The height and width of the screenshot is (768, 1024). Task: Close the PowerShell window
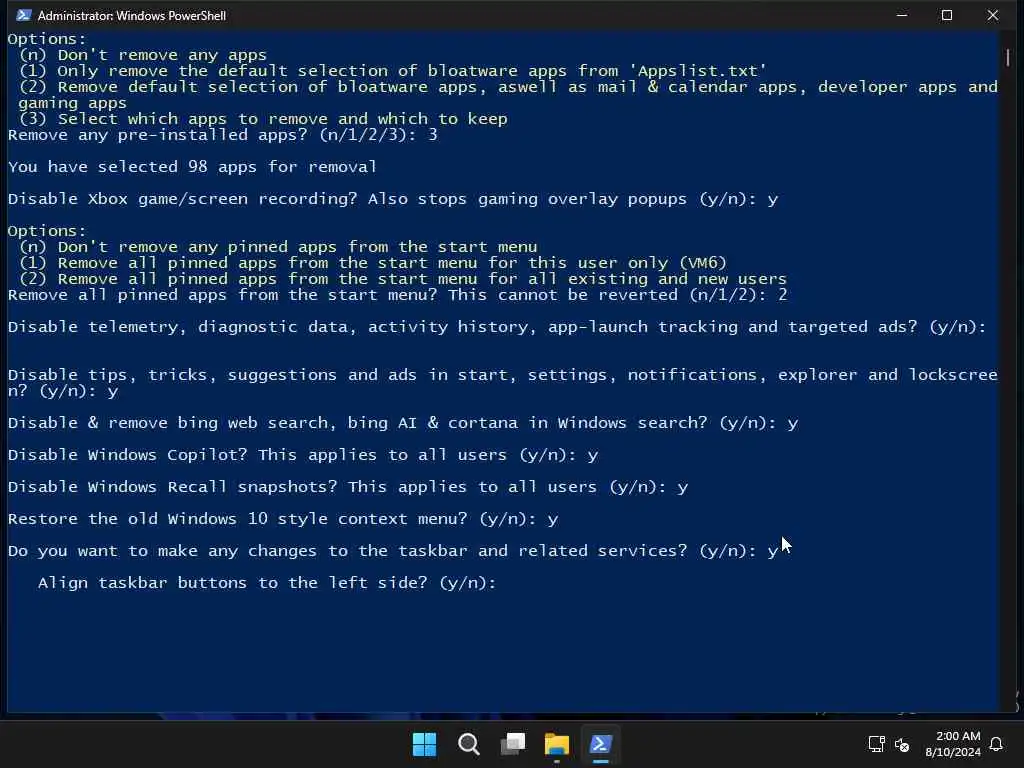[993, 15]
